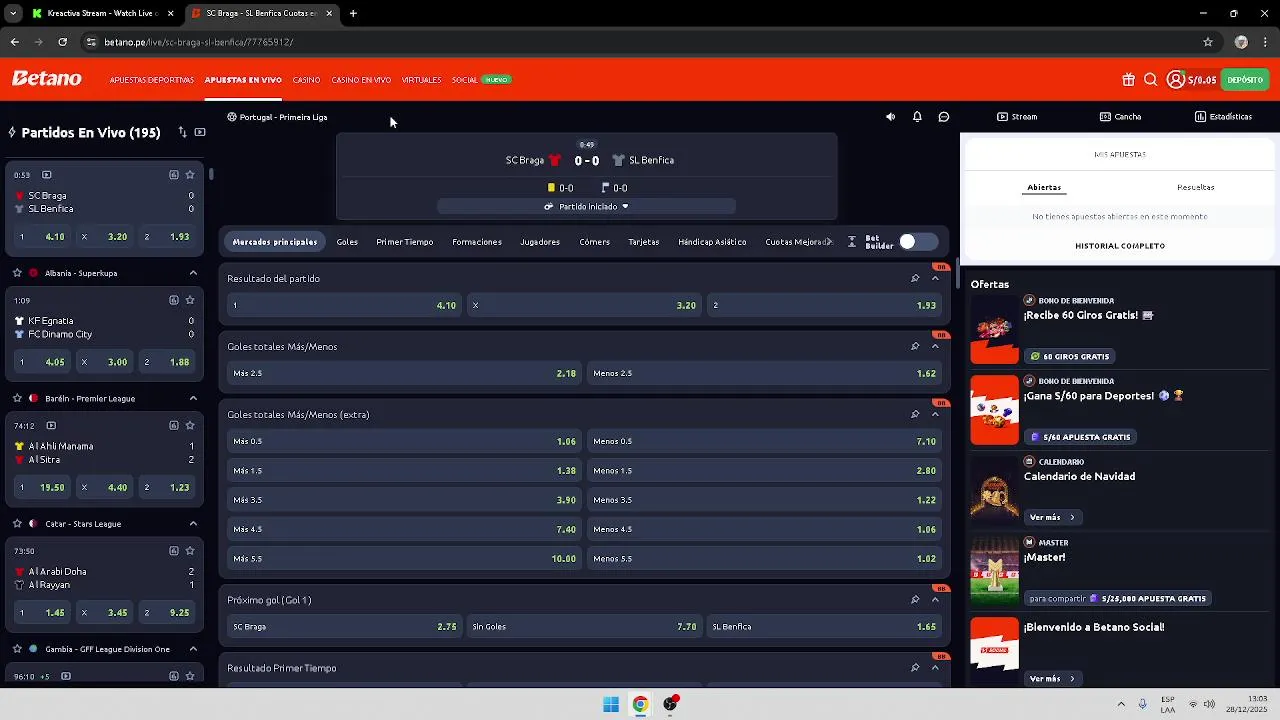Click the Cancha view tab
The image size is (1280, 720).
pos(1120,117)
